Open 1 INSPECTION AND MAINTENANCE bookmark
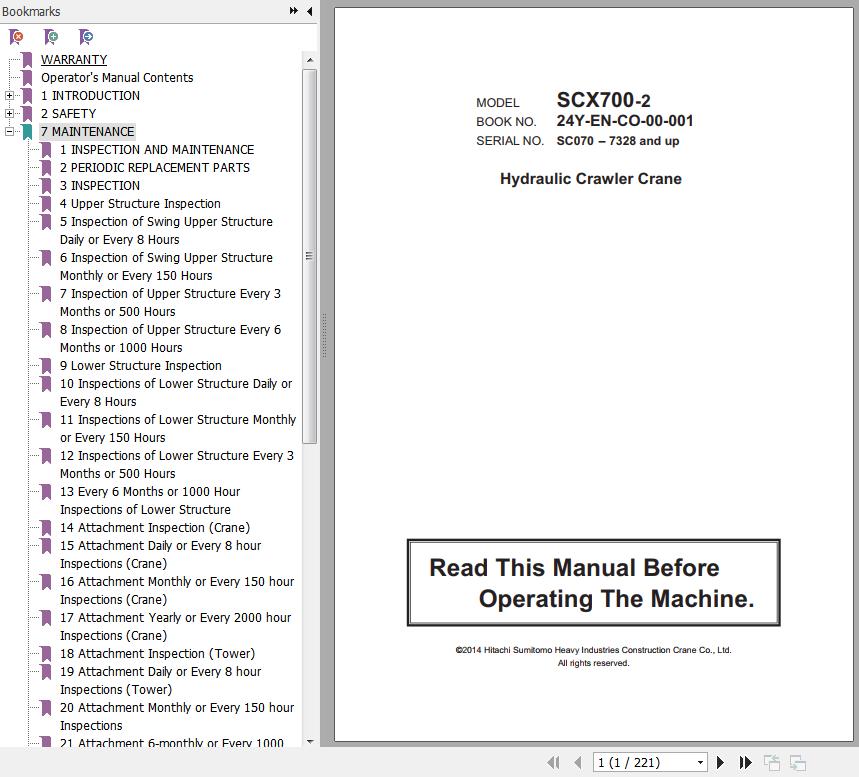The width and height of the screenshot is (859, 777). coord(157,150)
